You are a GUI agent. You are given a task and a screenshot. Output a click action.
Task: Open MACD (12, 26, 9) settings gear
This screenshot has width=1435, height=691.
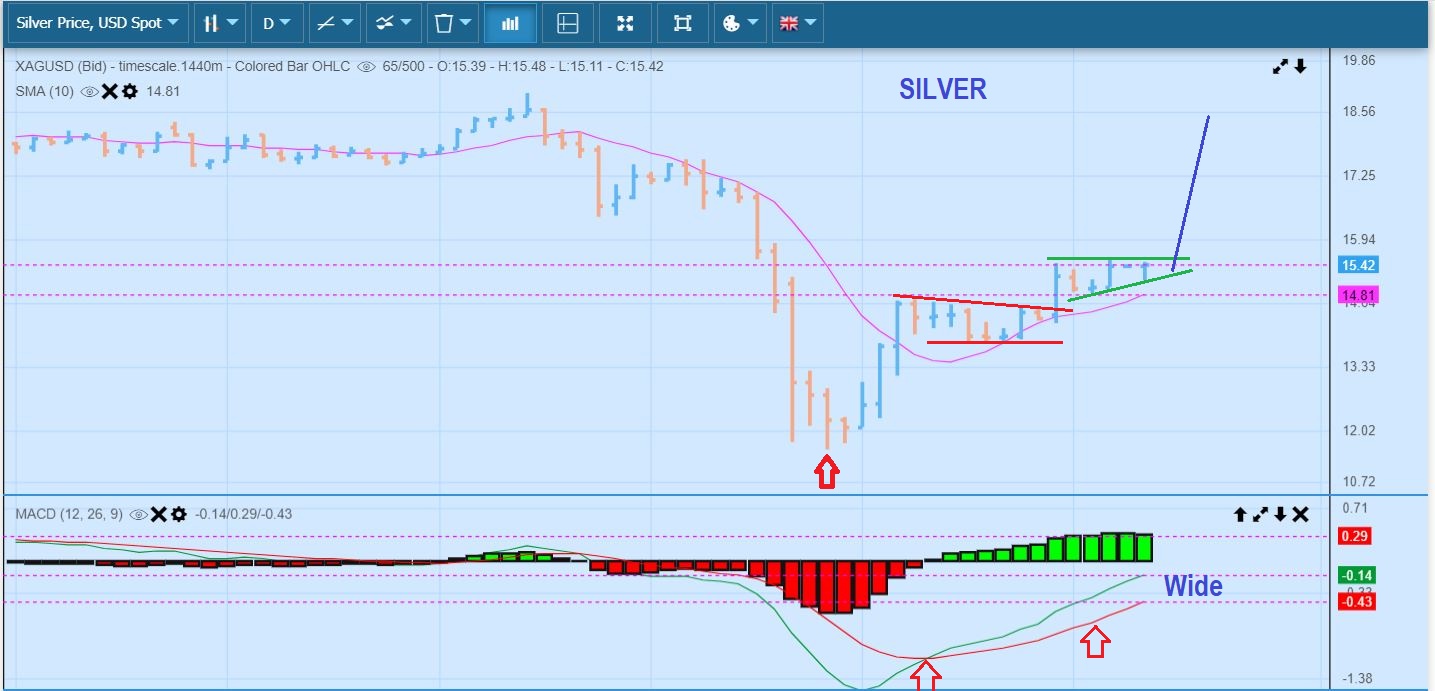point(178,514)
